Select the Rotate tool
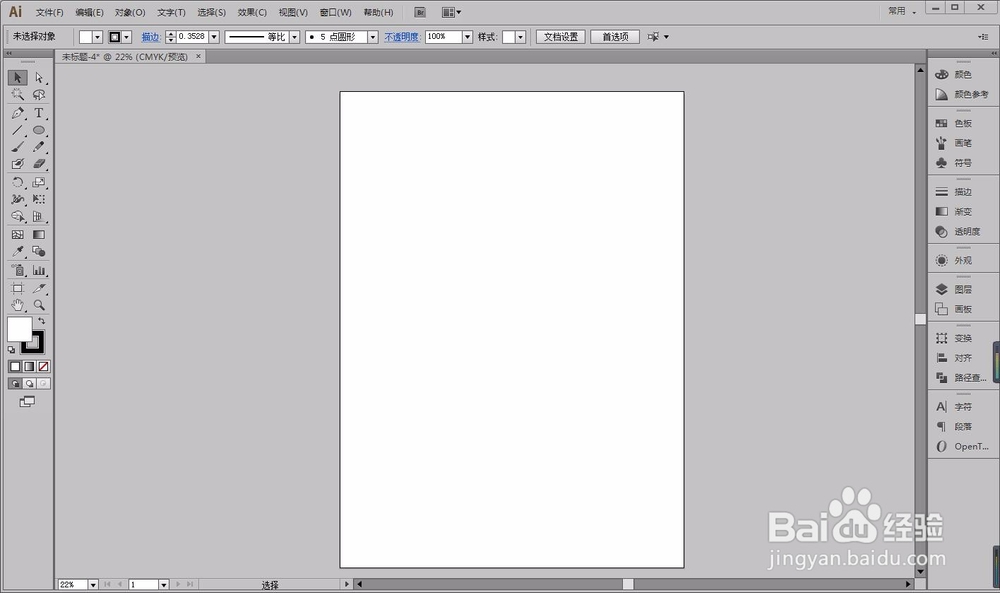 [17, 182]
